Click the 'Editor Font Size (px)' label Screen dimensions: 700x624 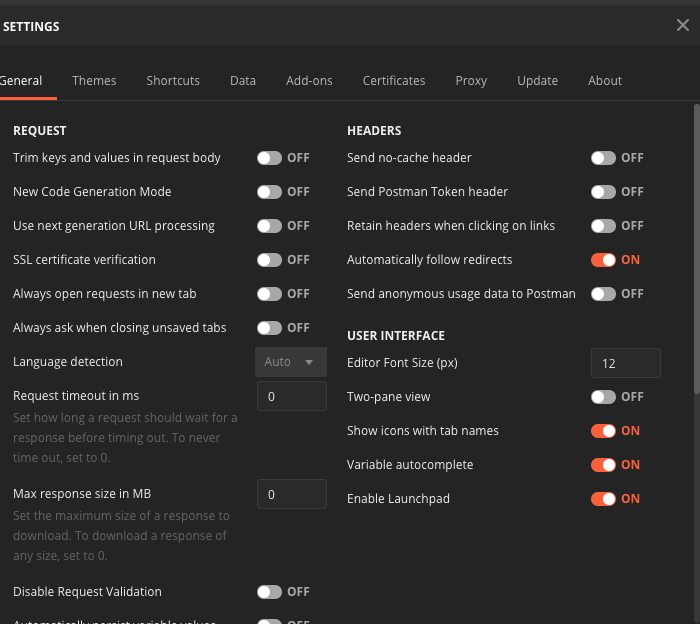(402, 363)
